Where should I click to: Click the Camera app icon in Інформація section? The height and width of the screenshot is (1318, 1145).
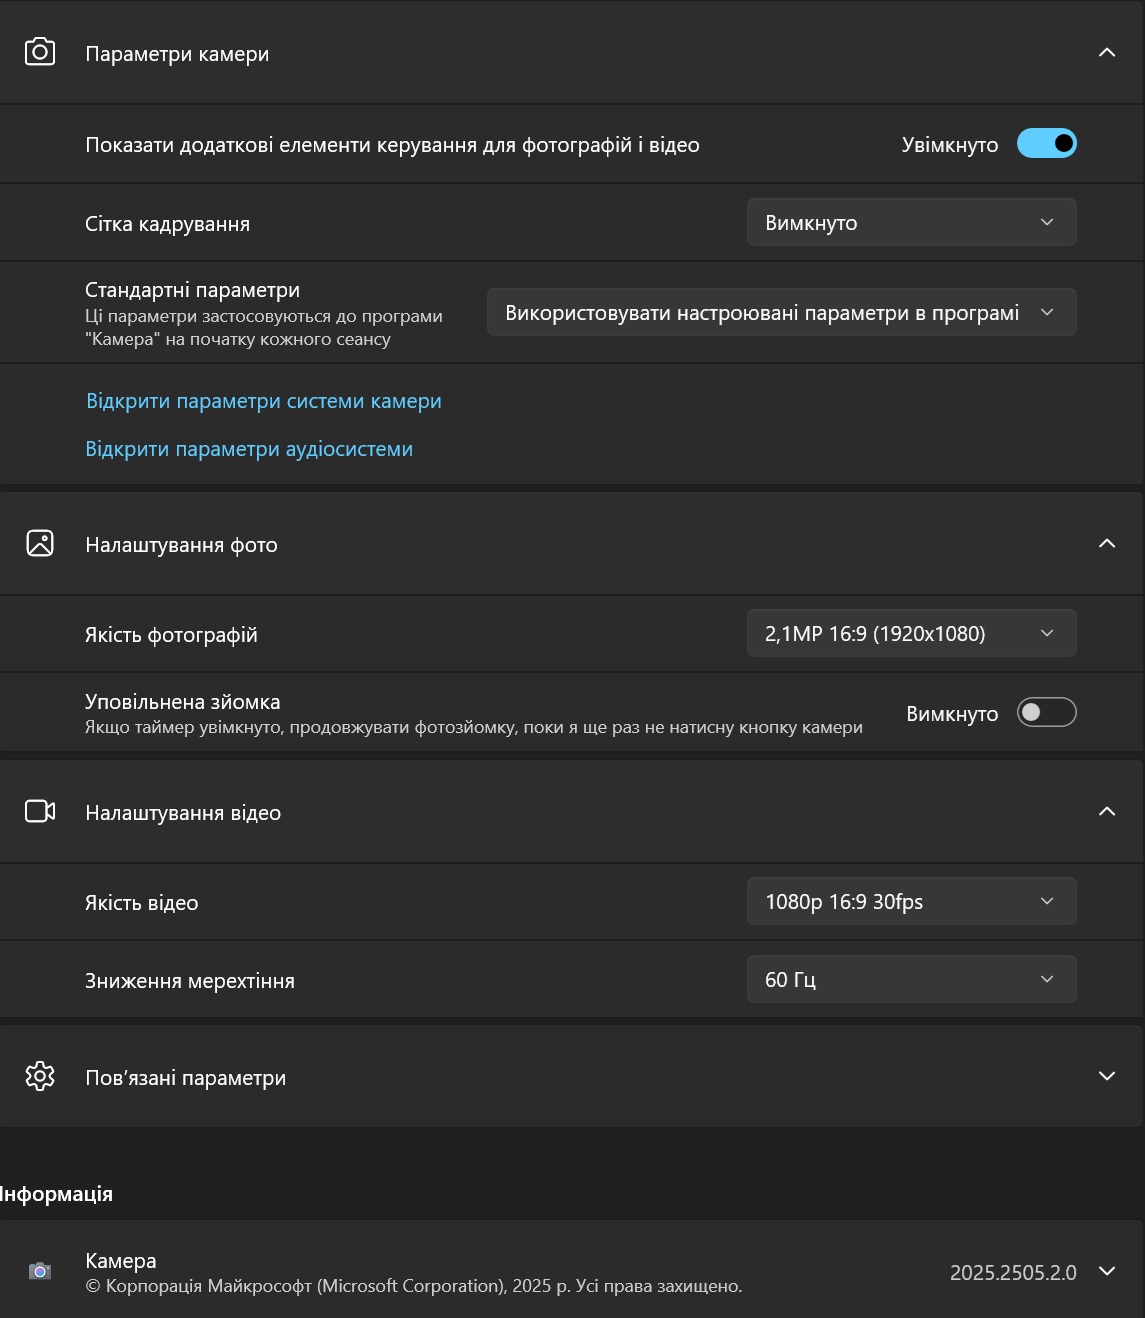coord(40,1271)
